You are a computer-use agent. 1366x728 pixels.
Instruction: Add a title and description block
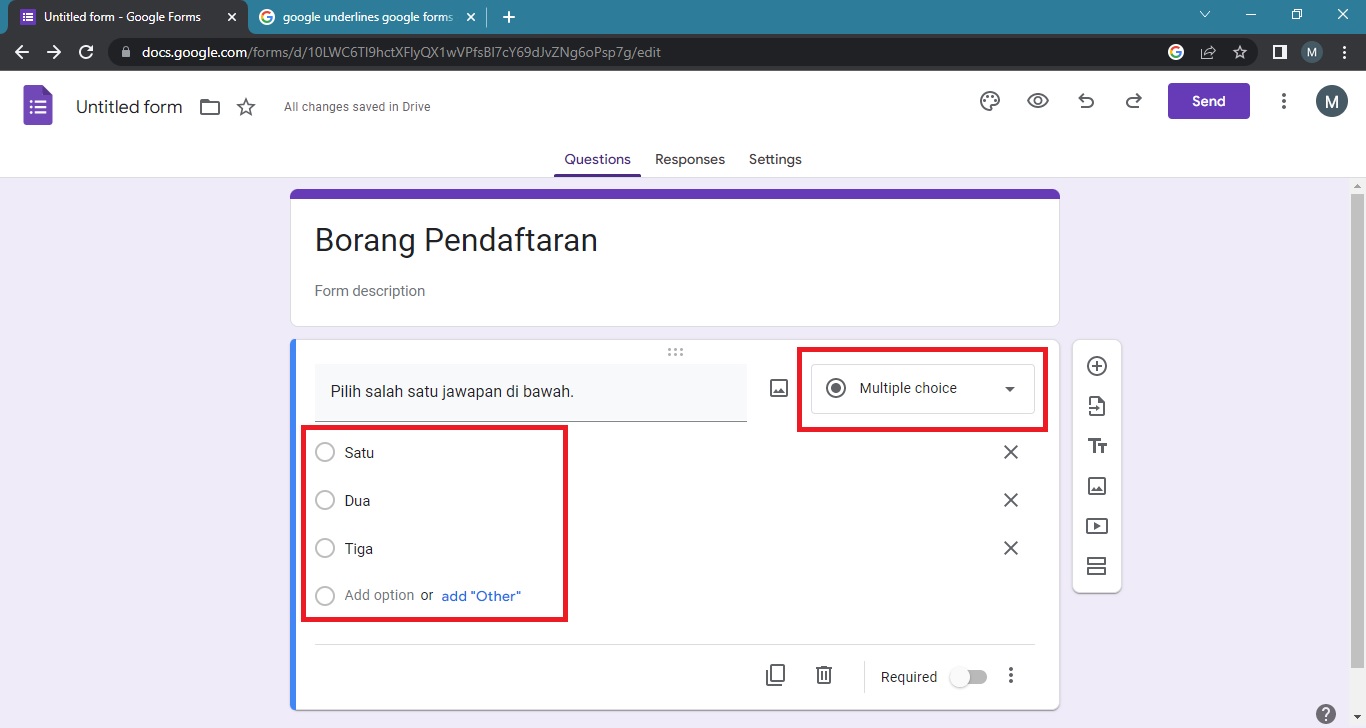click(x=1097, y=446)
